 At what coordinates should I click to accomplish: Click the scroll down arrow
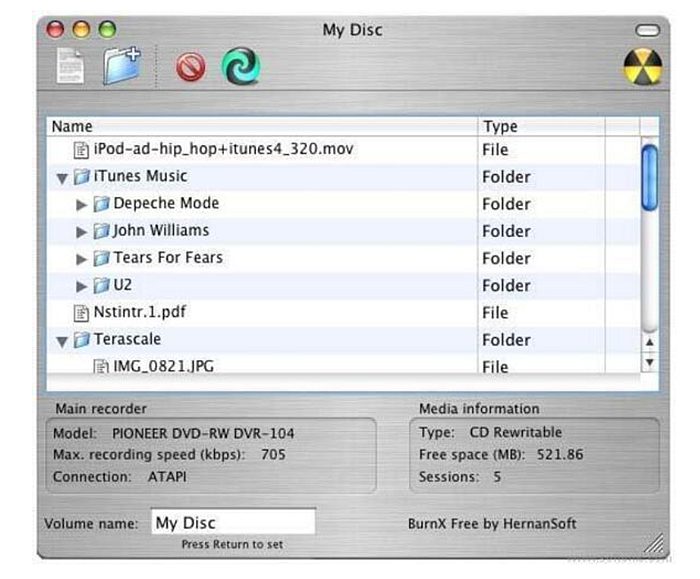(650, 362)
